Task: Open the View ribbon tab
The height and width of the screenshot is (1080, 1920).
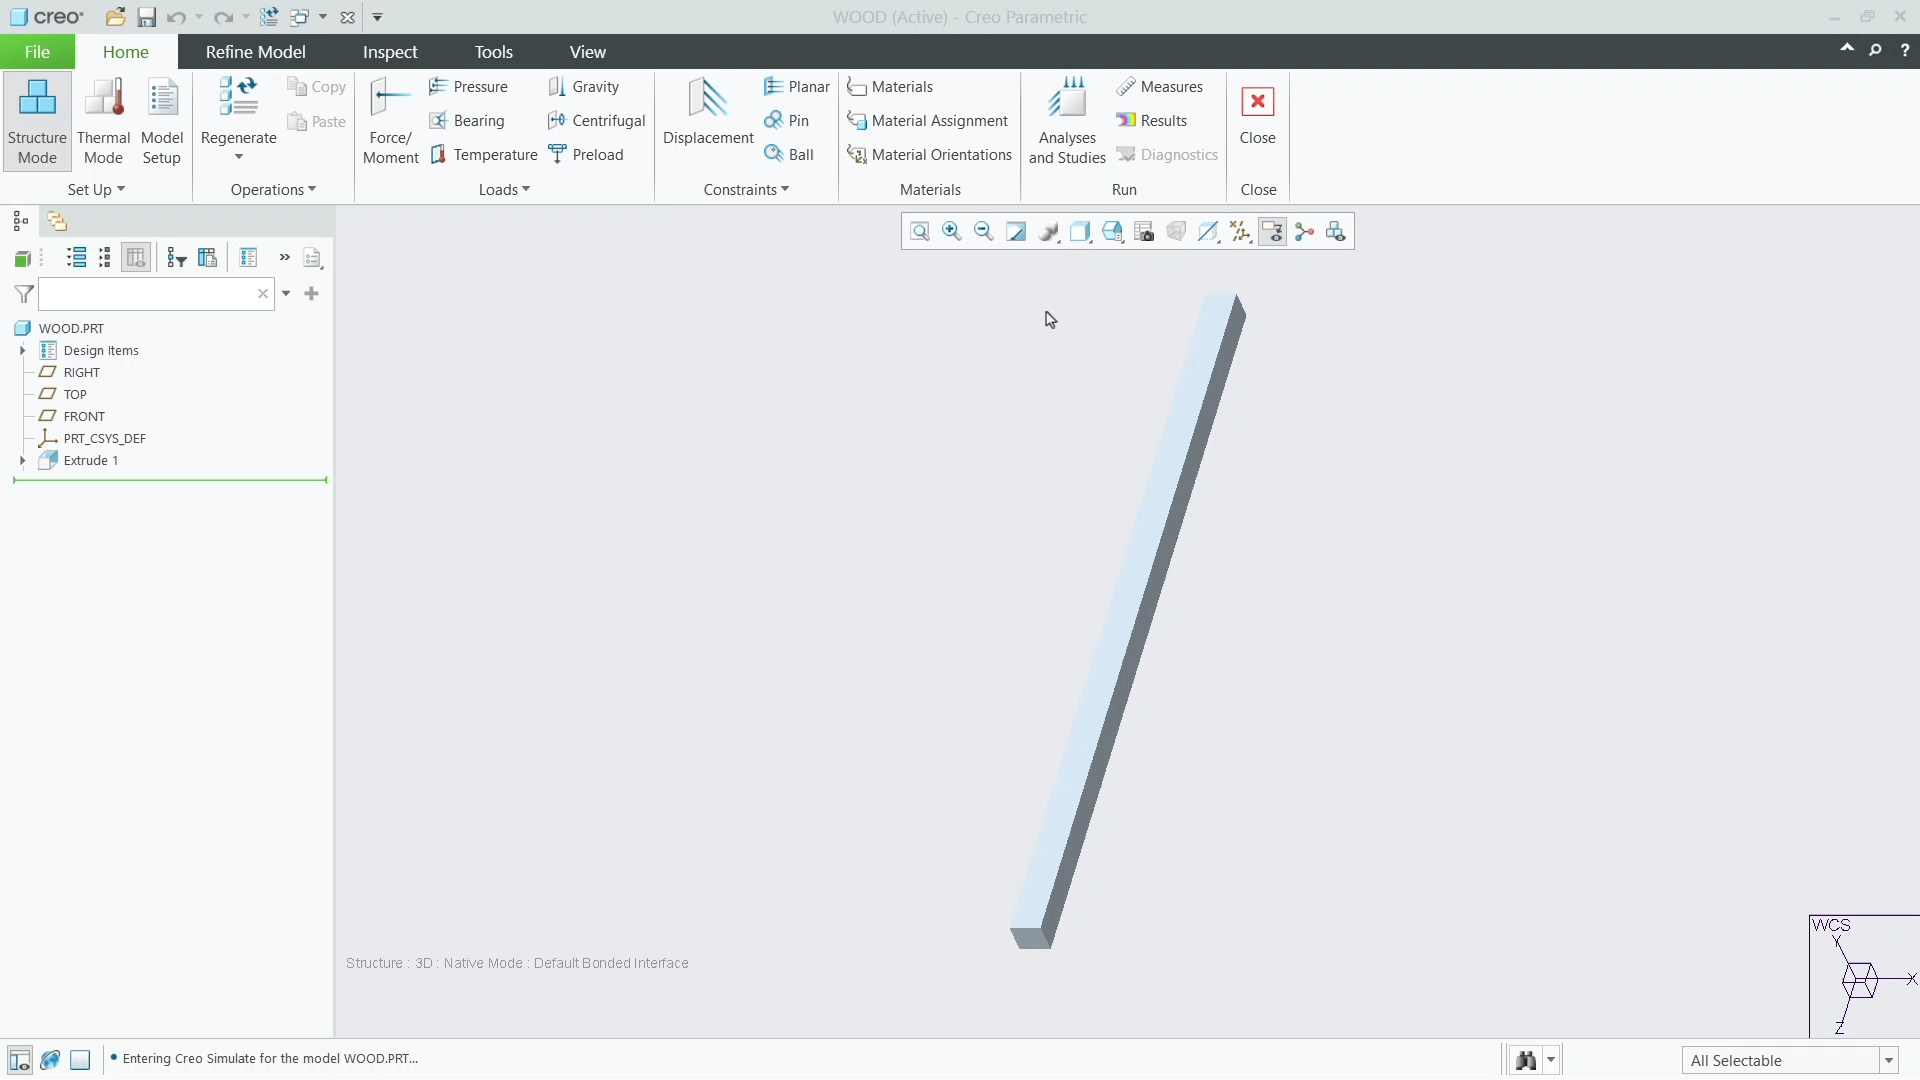Action: (588, 52)
